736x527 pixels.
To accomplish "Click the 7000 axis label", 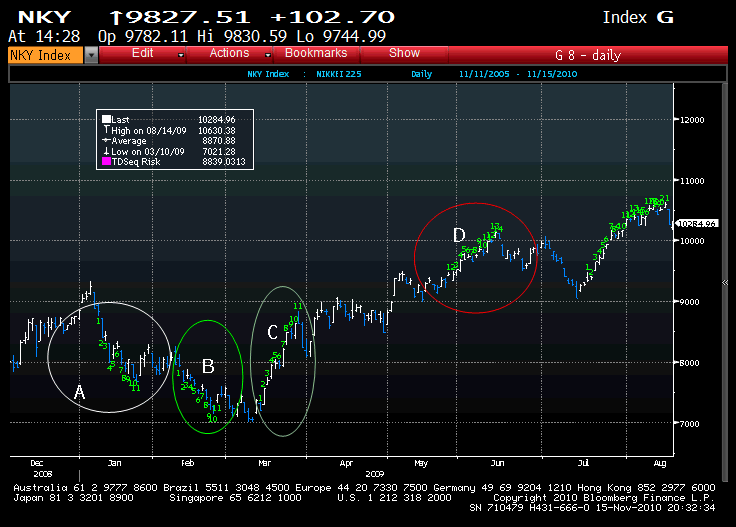I will click(x=690, y=424).
